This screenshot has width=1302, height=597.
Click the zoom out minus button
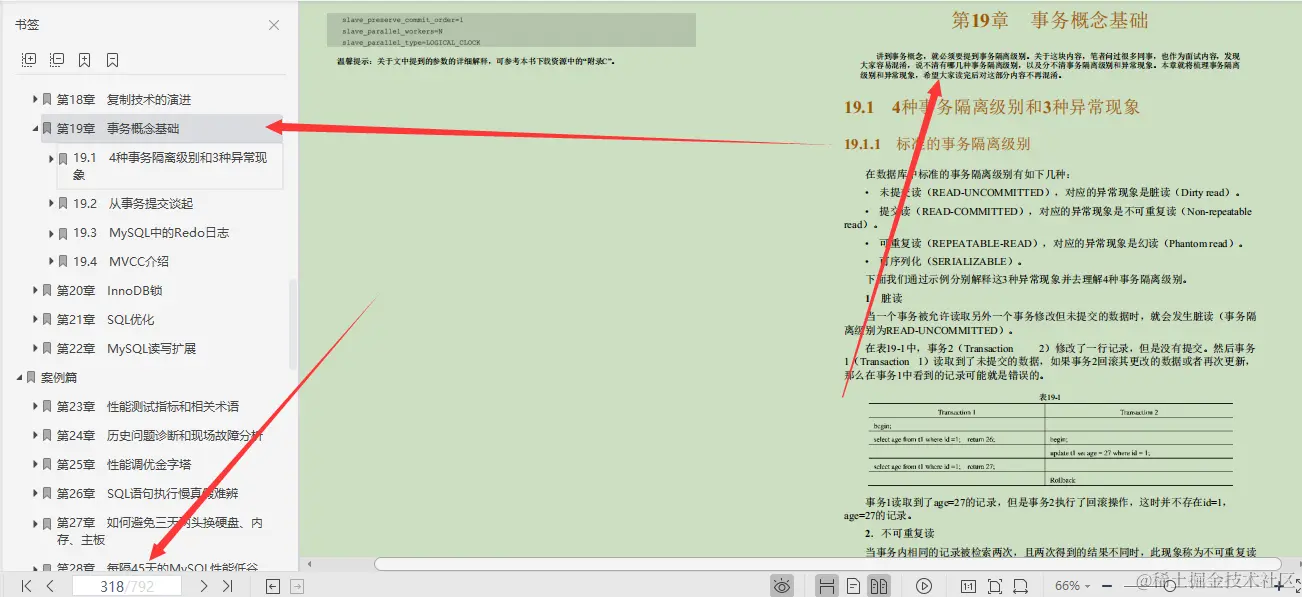tap(1106, 586)
